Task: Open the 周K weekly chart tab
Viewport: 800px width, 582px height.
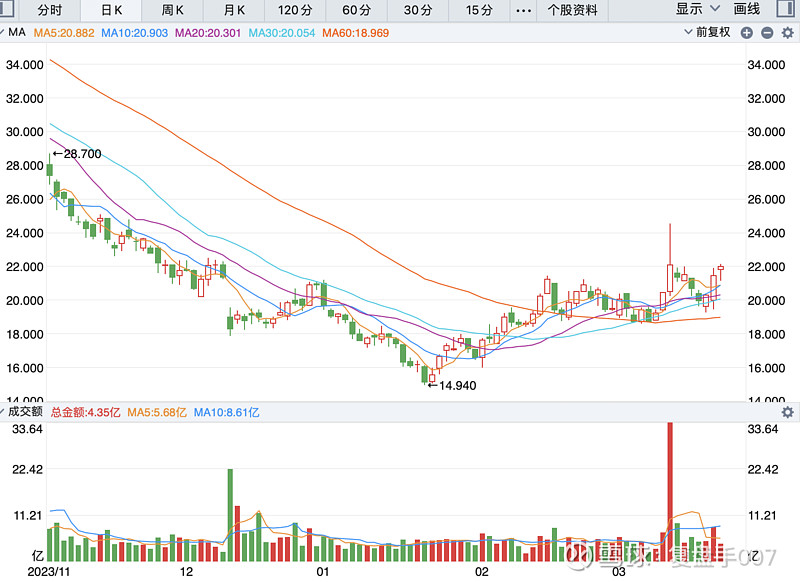Action: pyautogui.click(x=172, y=10)
